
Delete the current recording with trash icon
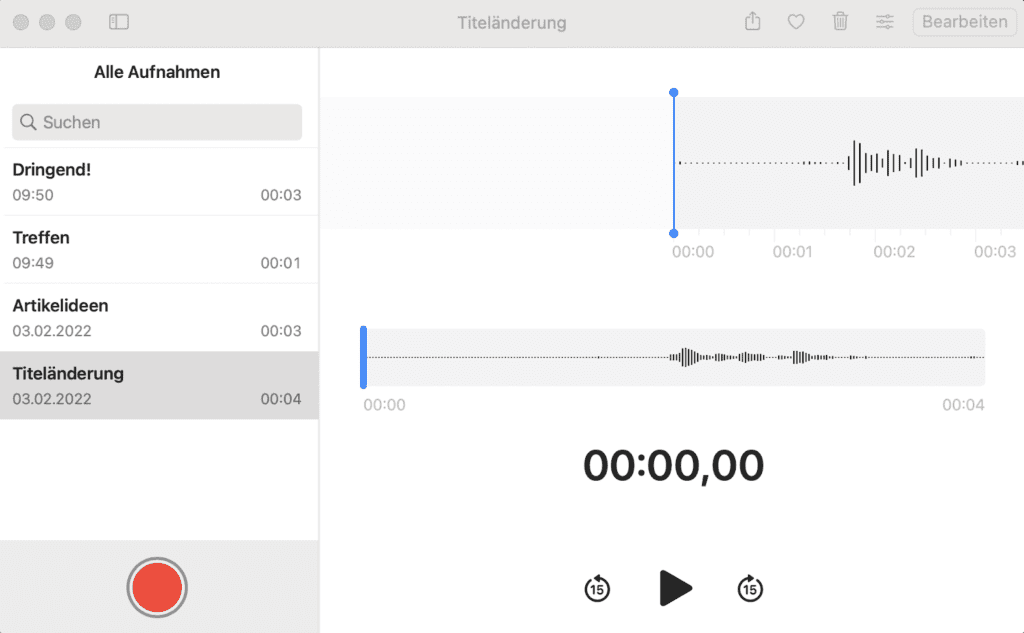(840, 21)
